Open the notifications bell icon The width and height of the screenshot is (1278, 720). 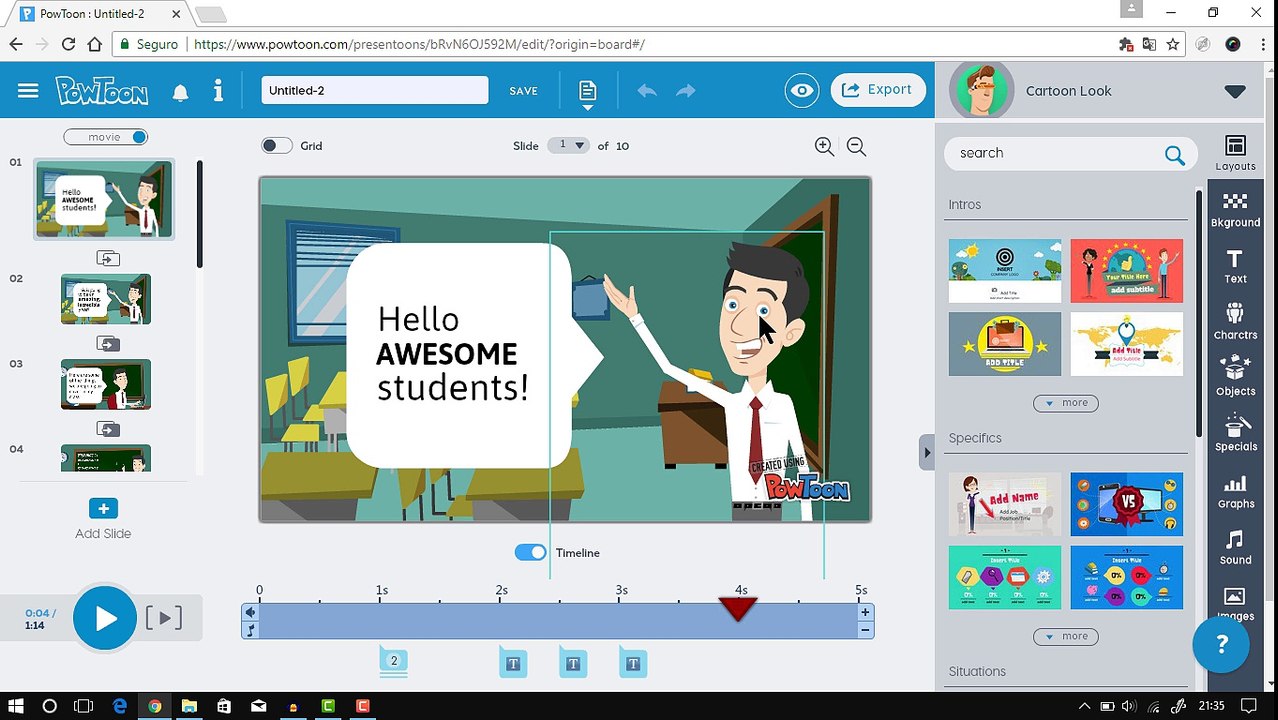click(180, 92)
